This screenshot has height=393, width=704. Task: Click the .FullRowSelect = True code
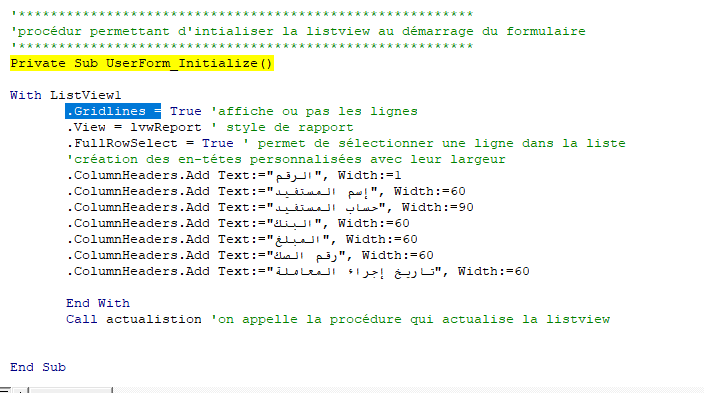pos(150,143)
